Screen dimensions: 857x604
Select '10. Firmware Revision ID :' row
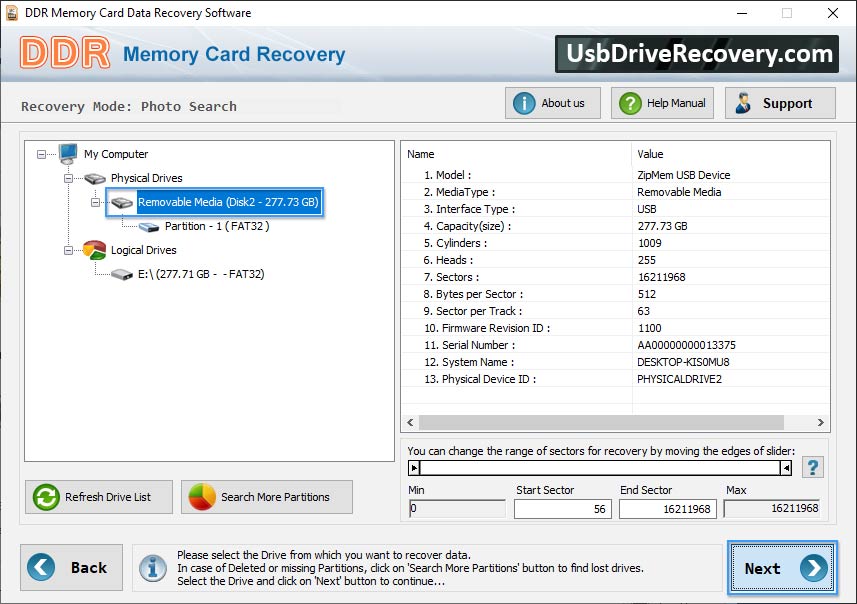tap(615, 328)
